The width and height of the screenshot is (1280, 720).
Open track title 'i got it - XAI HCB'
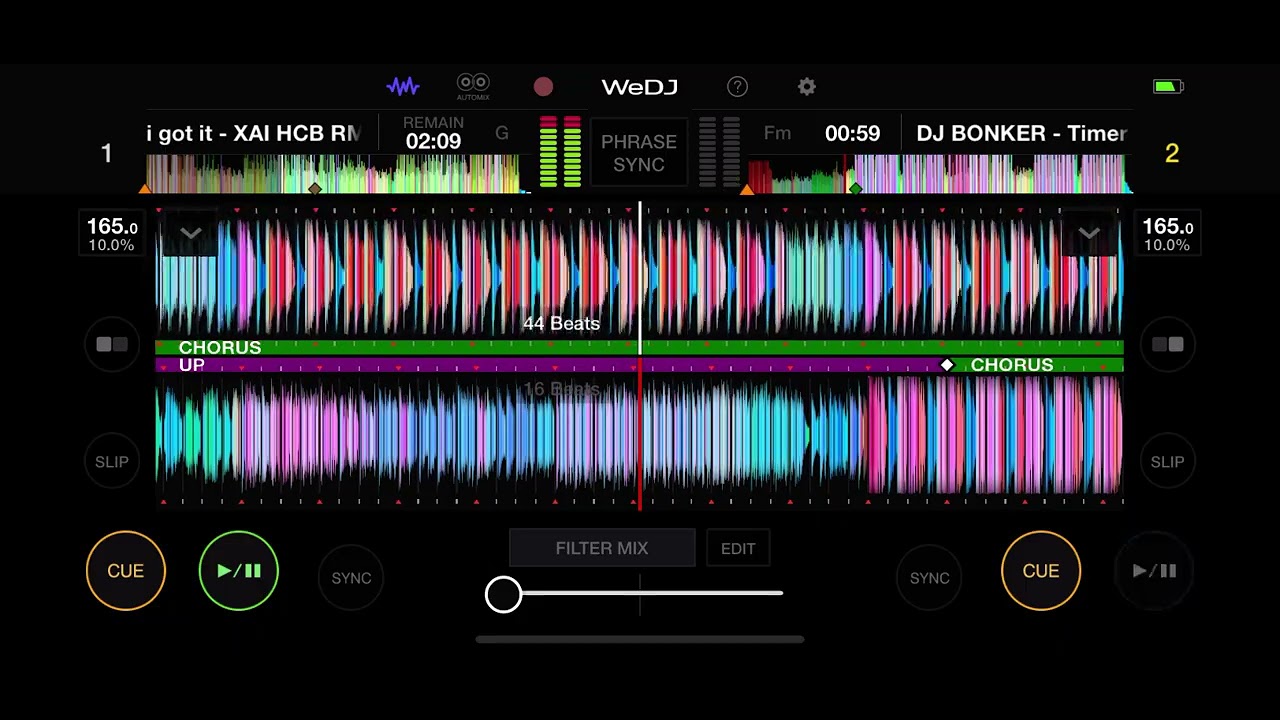tap(254, 133)
